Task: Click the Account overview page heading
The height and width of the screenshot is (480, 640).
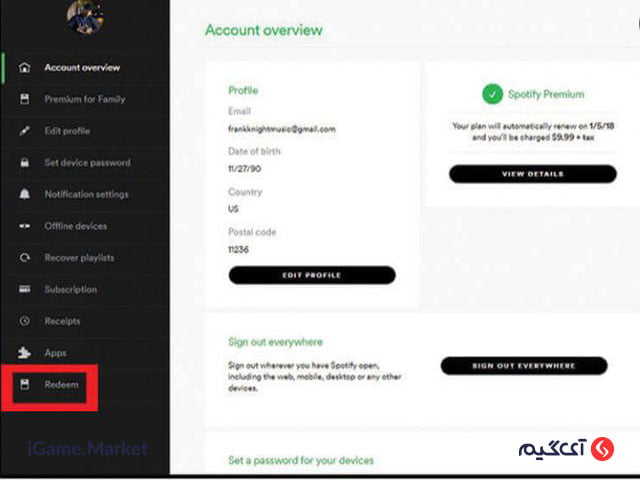Action: point(264,30)
